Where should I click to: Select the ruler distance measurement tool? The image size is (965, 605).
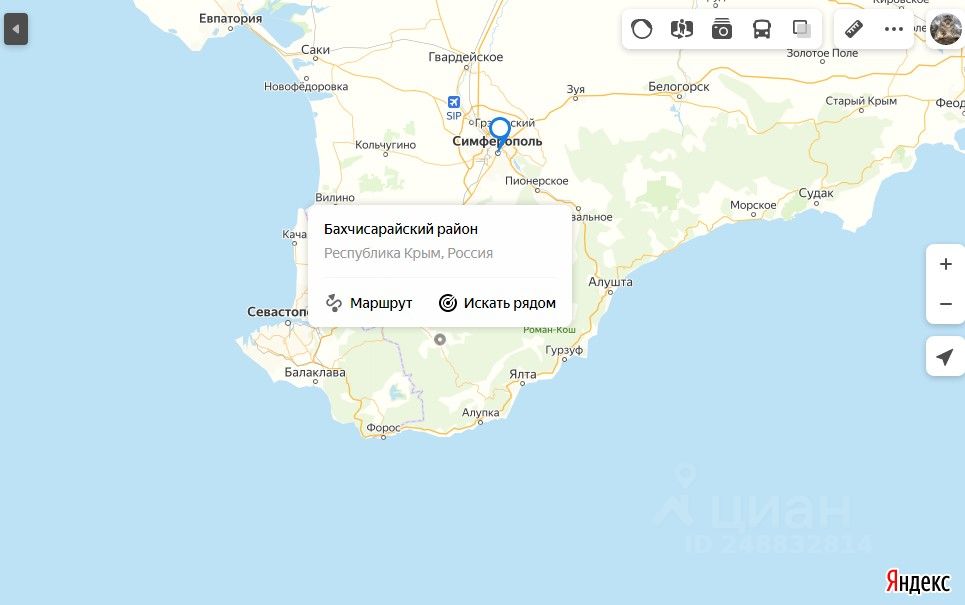tap(854, 29)
